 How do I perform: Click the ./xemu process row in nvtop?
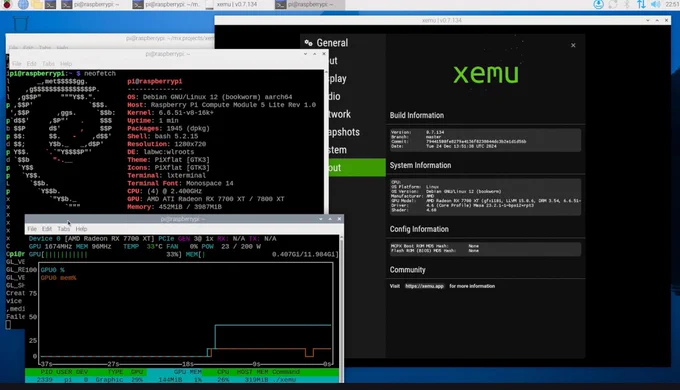point(182,380)
